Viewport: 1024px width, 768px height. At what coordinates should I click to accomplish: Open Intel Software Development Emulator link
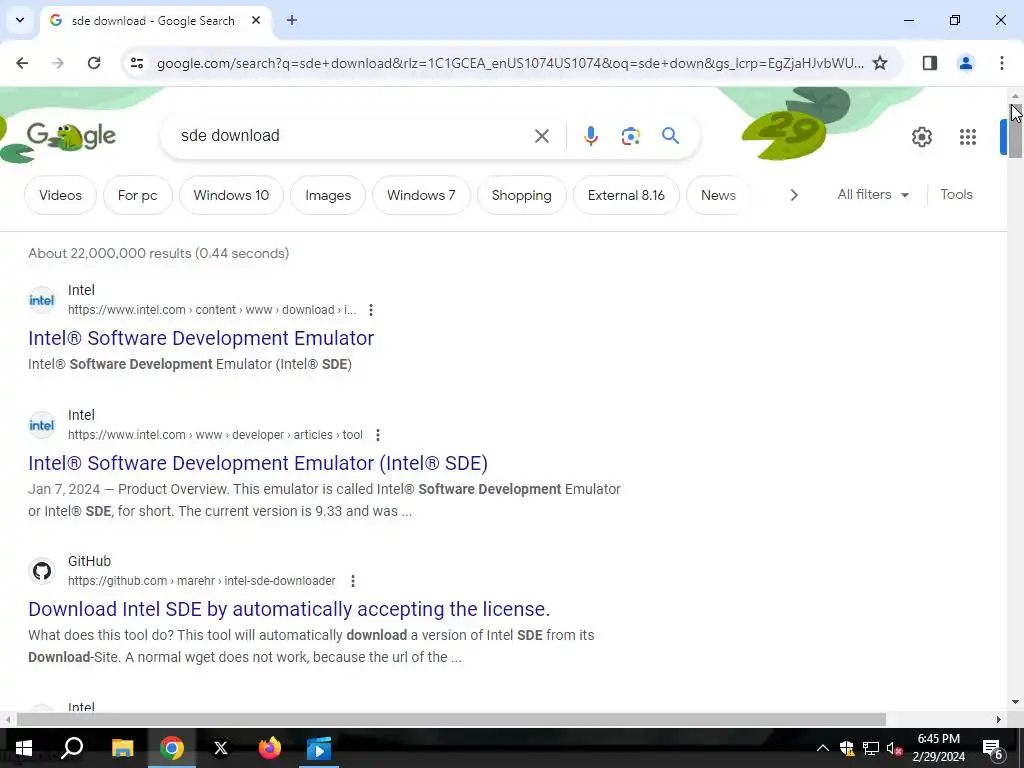(x=200, y=338)
